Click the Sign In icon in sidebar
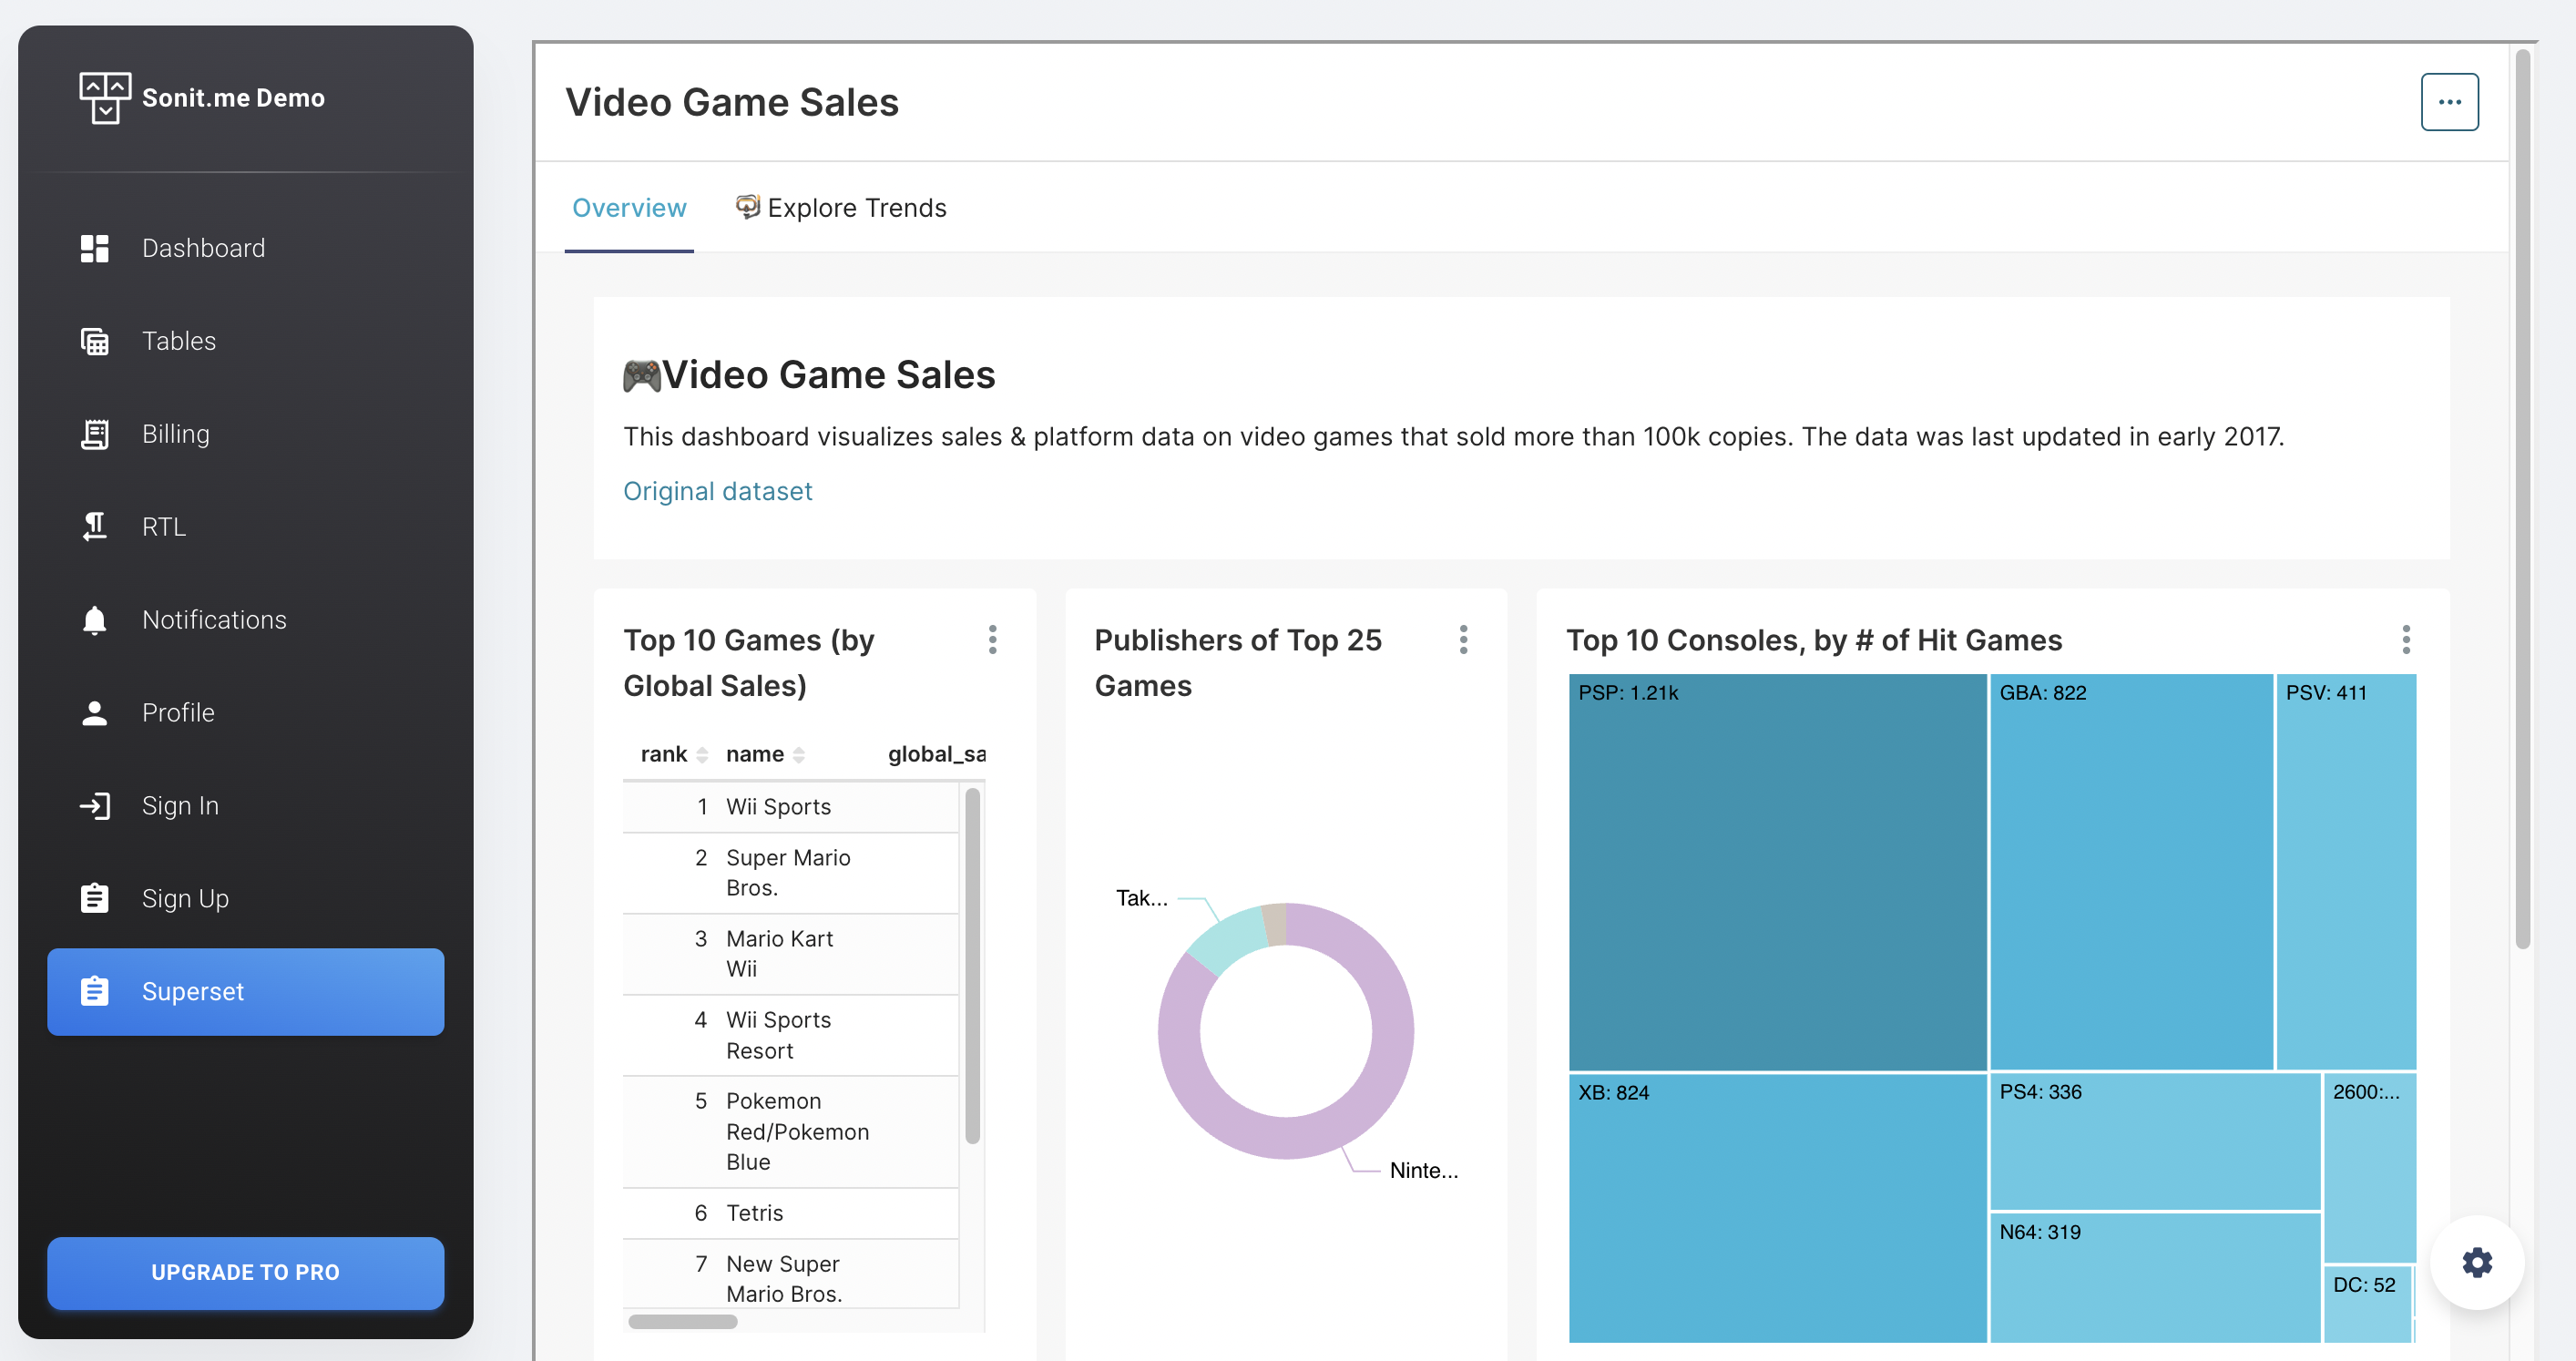 94,804
